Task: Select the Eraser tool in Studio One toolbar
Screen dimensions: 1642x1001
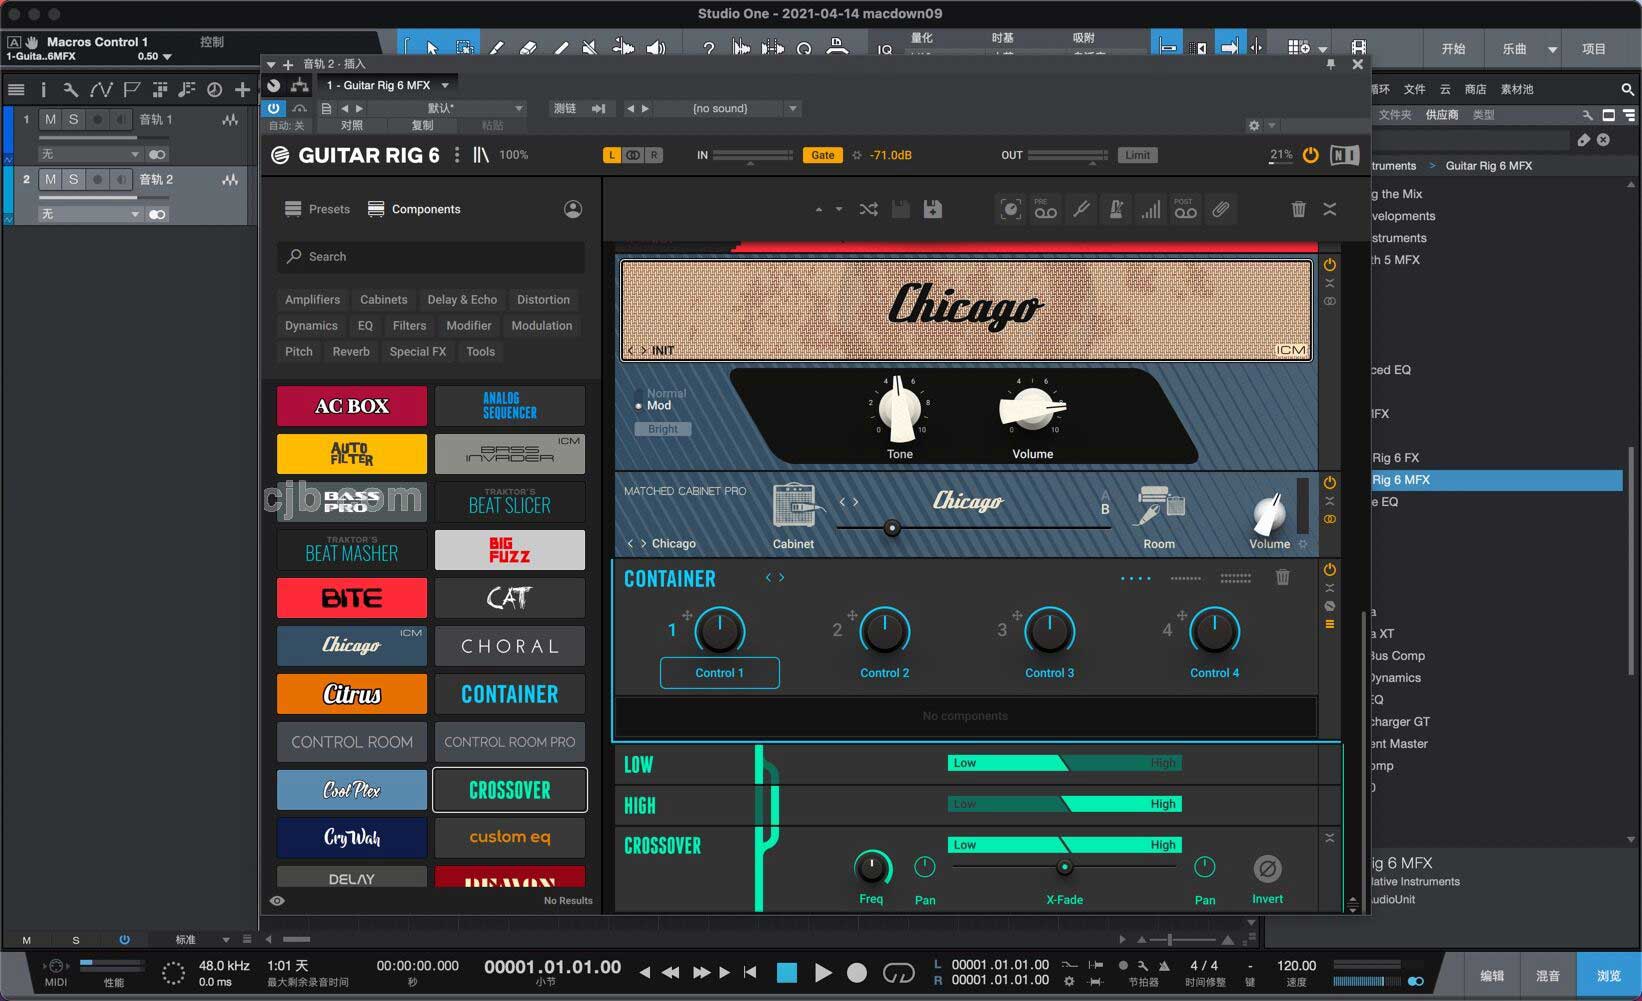Action: point(527,48)
